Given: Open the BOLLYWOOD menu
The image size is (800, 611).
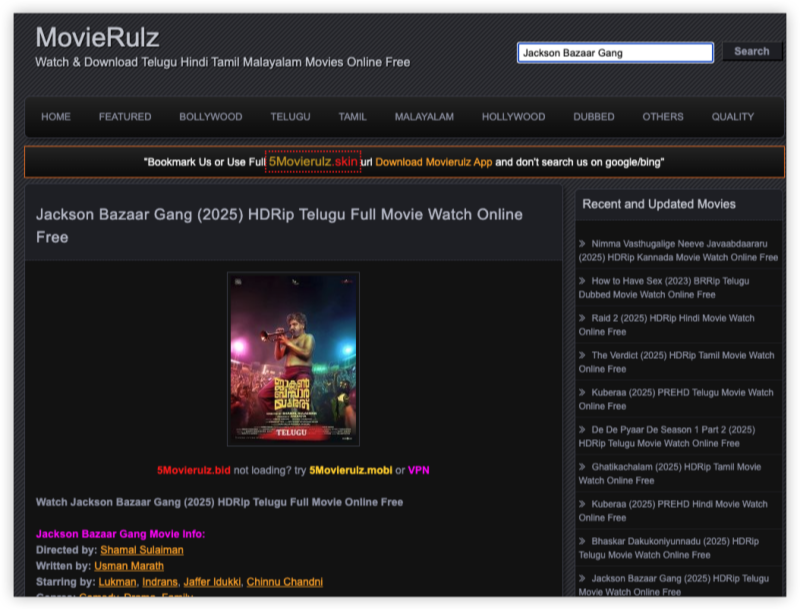Looking at the screenshot, I should tap(211, 117).
